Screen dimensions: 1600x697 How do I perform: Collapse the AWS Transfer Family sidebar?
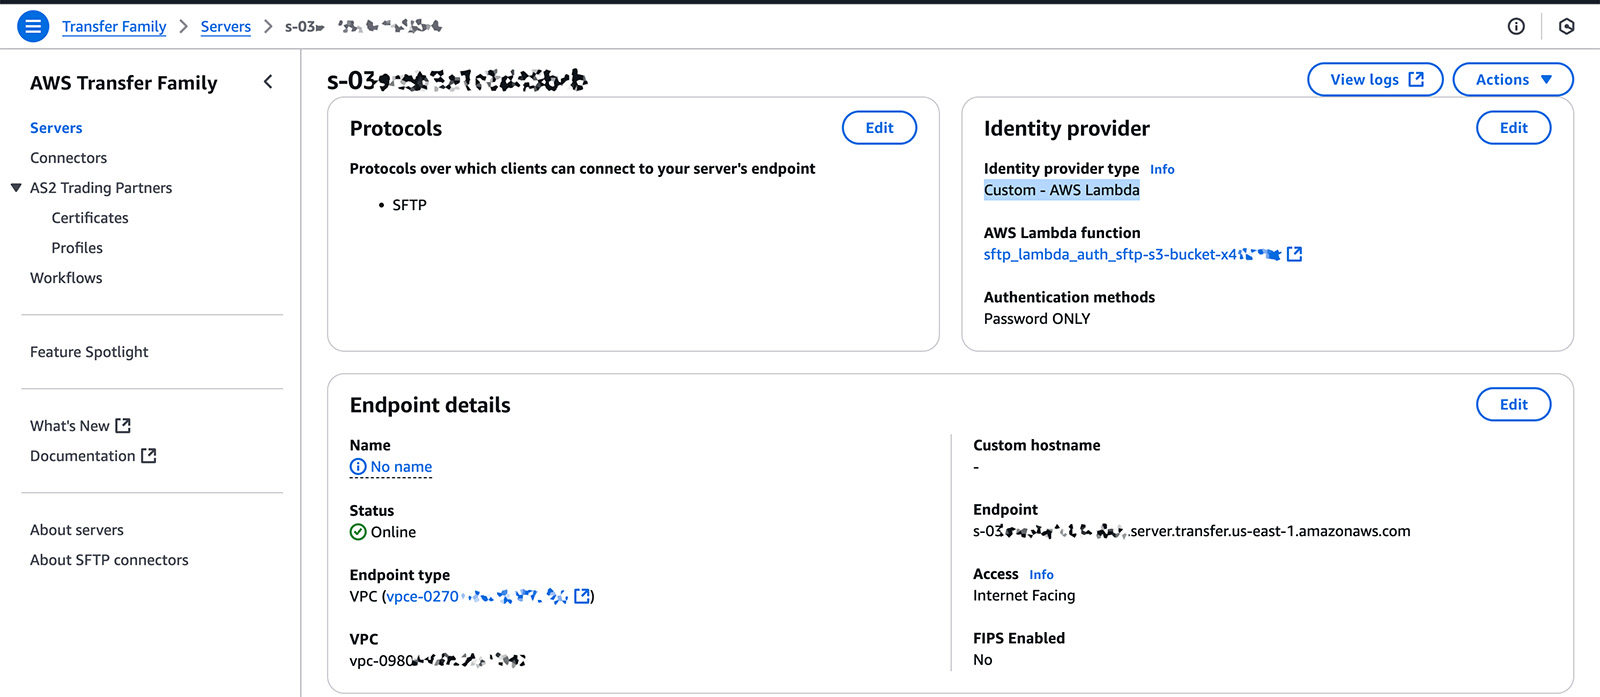click(267, 82)
